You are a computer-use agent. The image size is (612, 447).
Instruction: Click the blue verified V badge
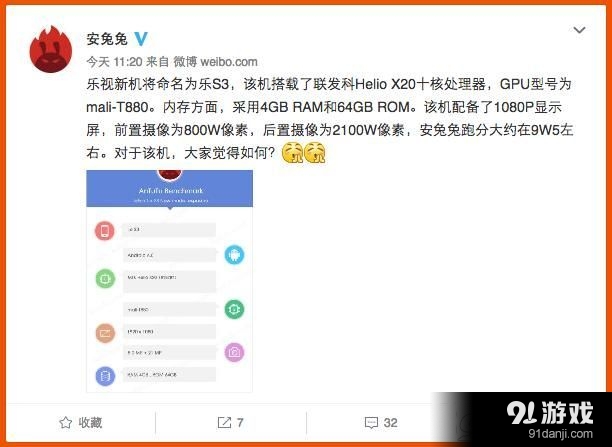pyautogui.click(x=141, y=39)
